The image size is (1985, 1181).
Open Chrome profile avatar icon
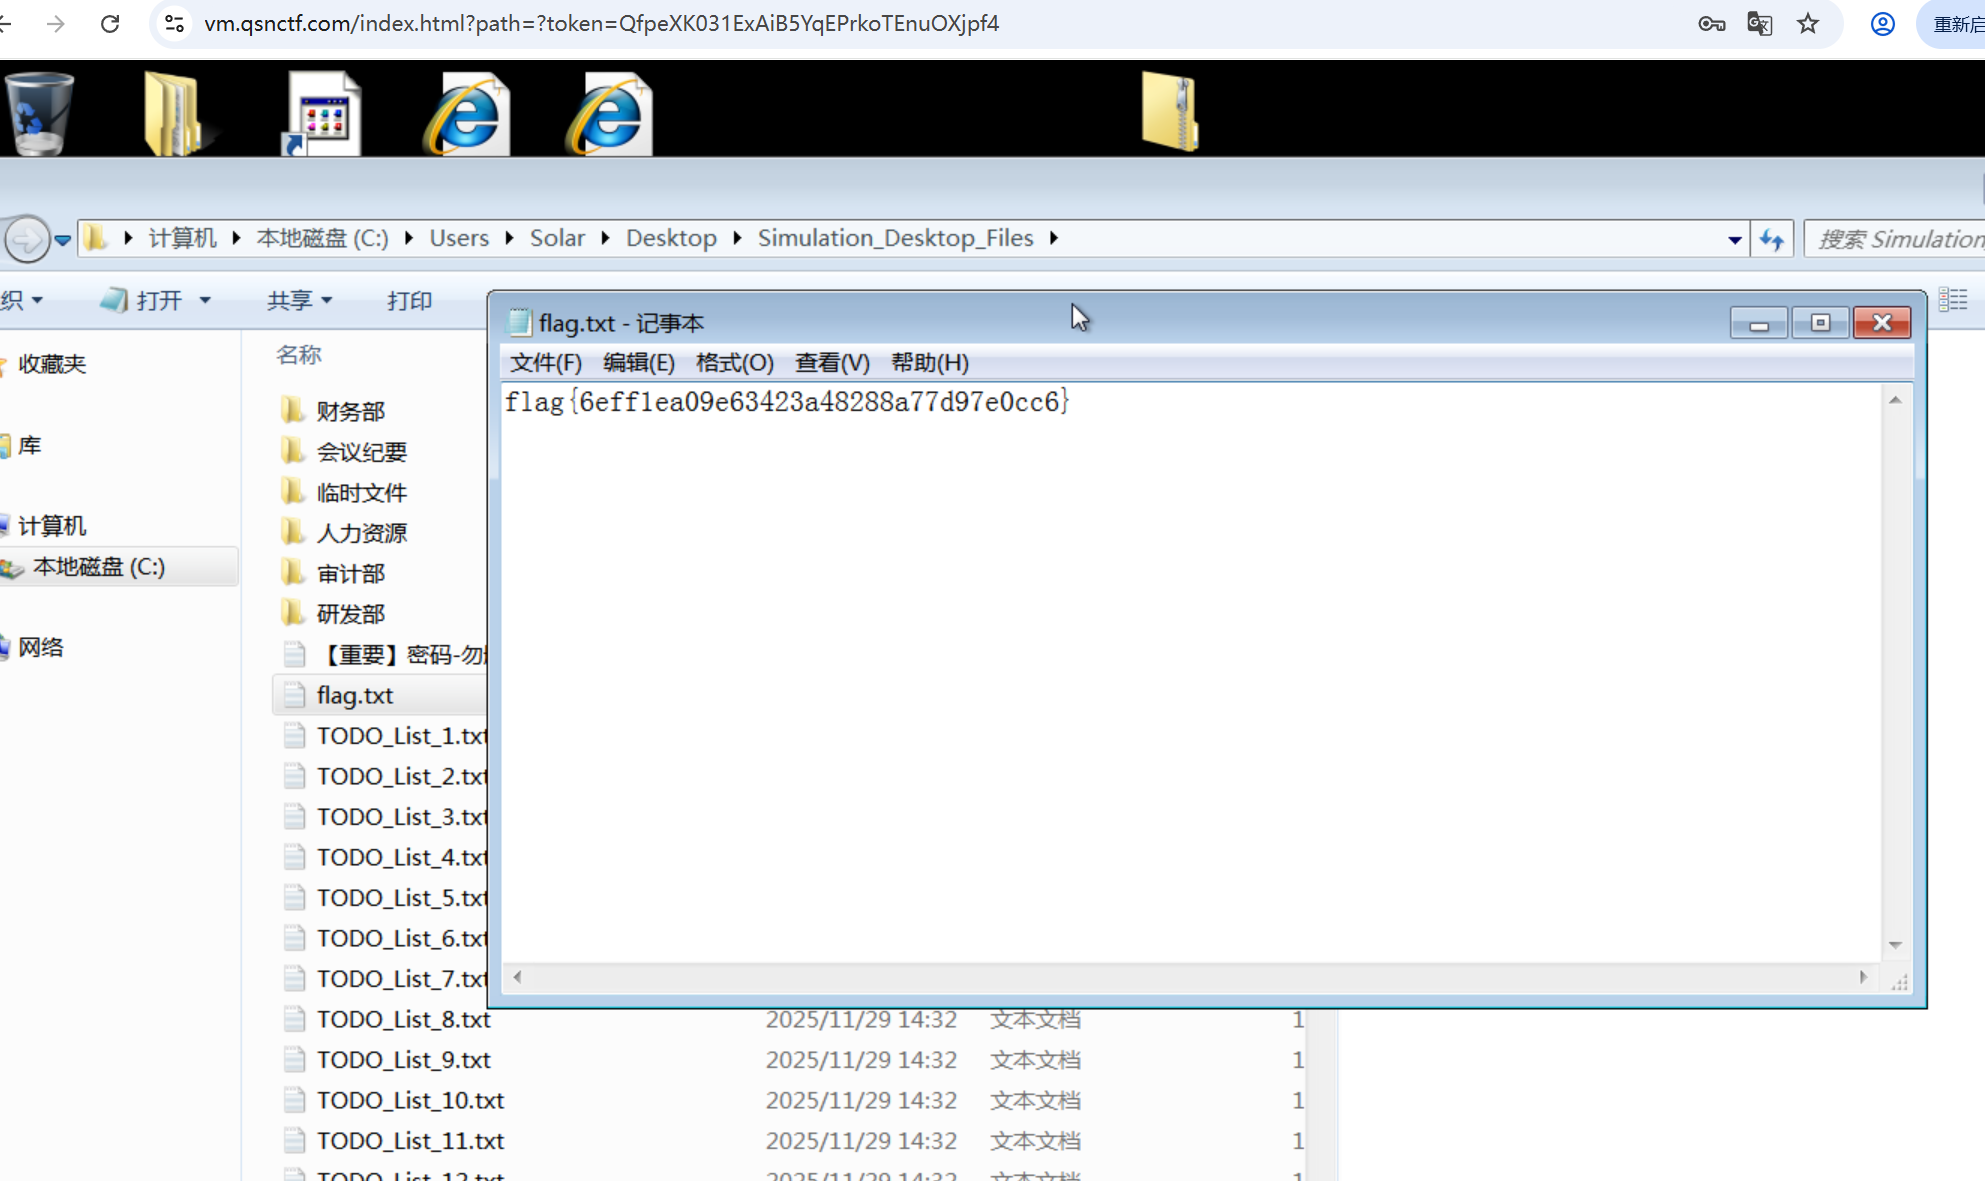[1882, 24]
